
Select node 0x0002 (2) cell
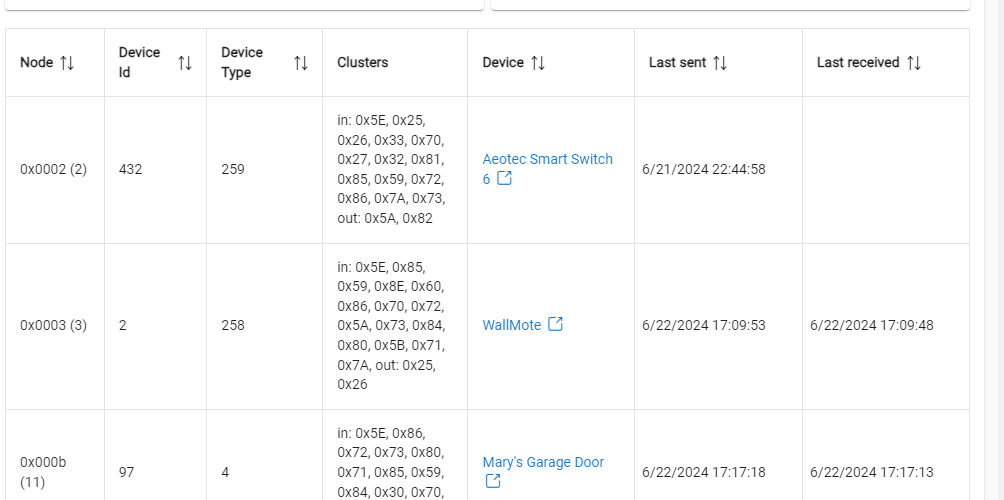(54, 169)
